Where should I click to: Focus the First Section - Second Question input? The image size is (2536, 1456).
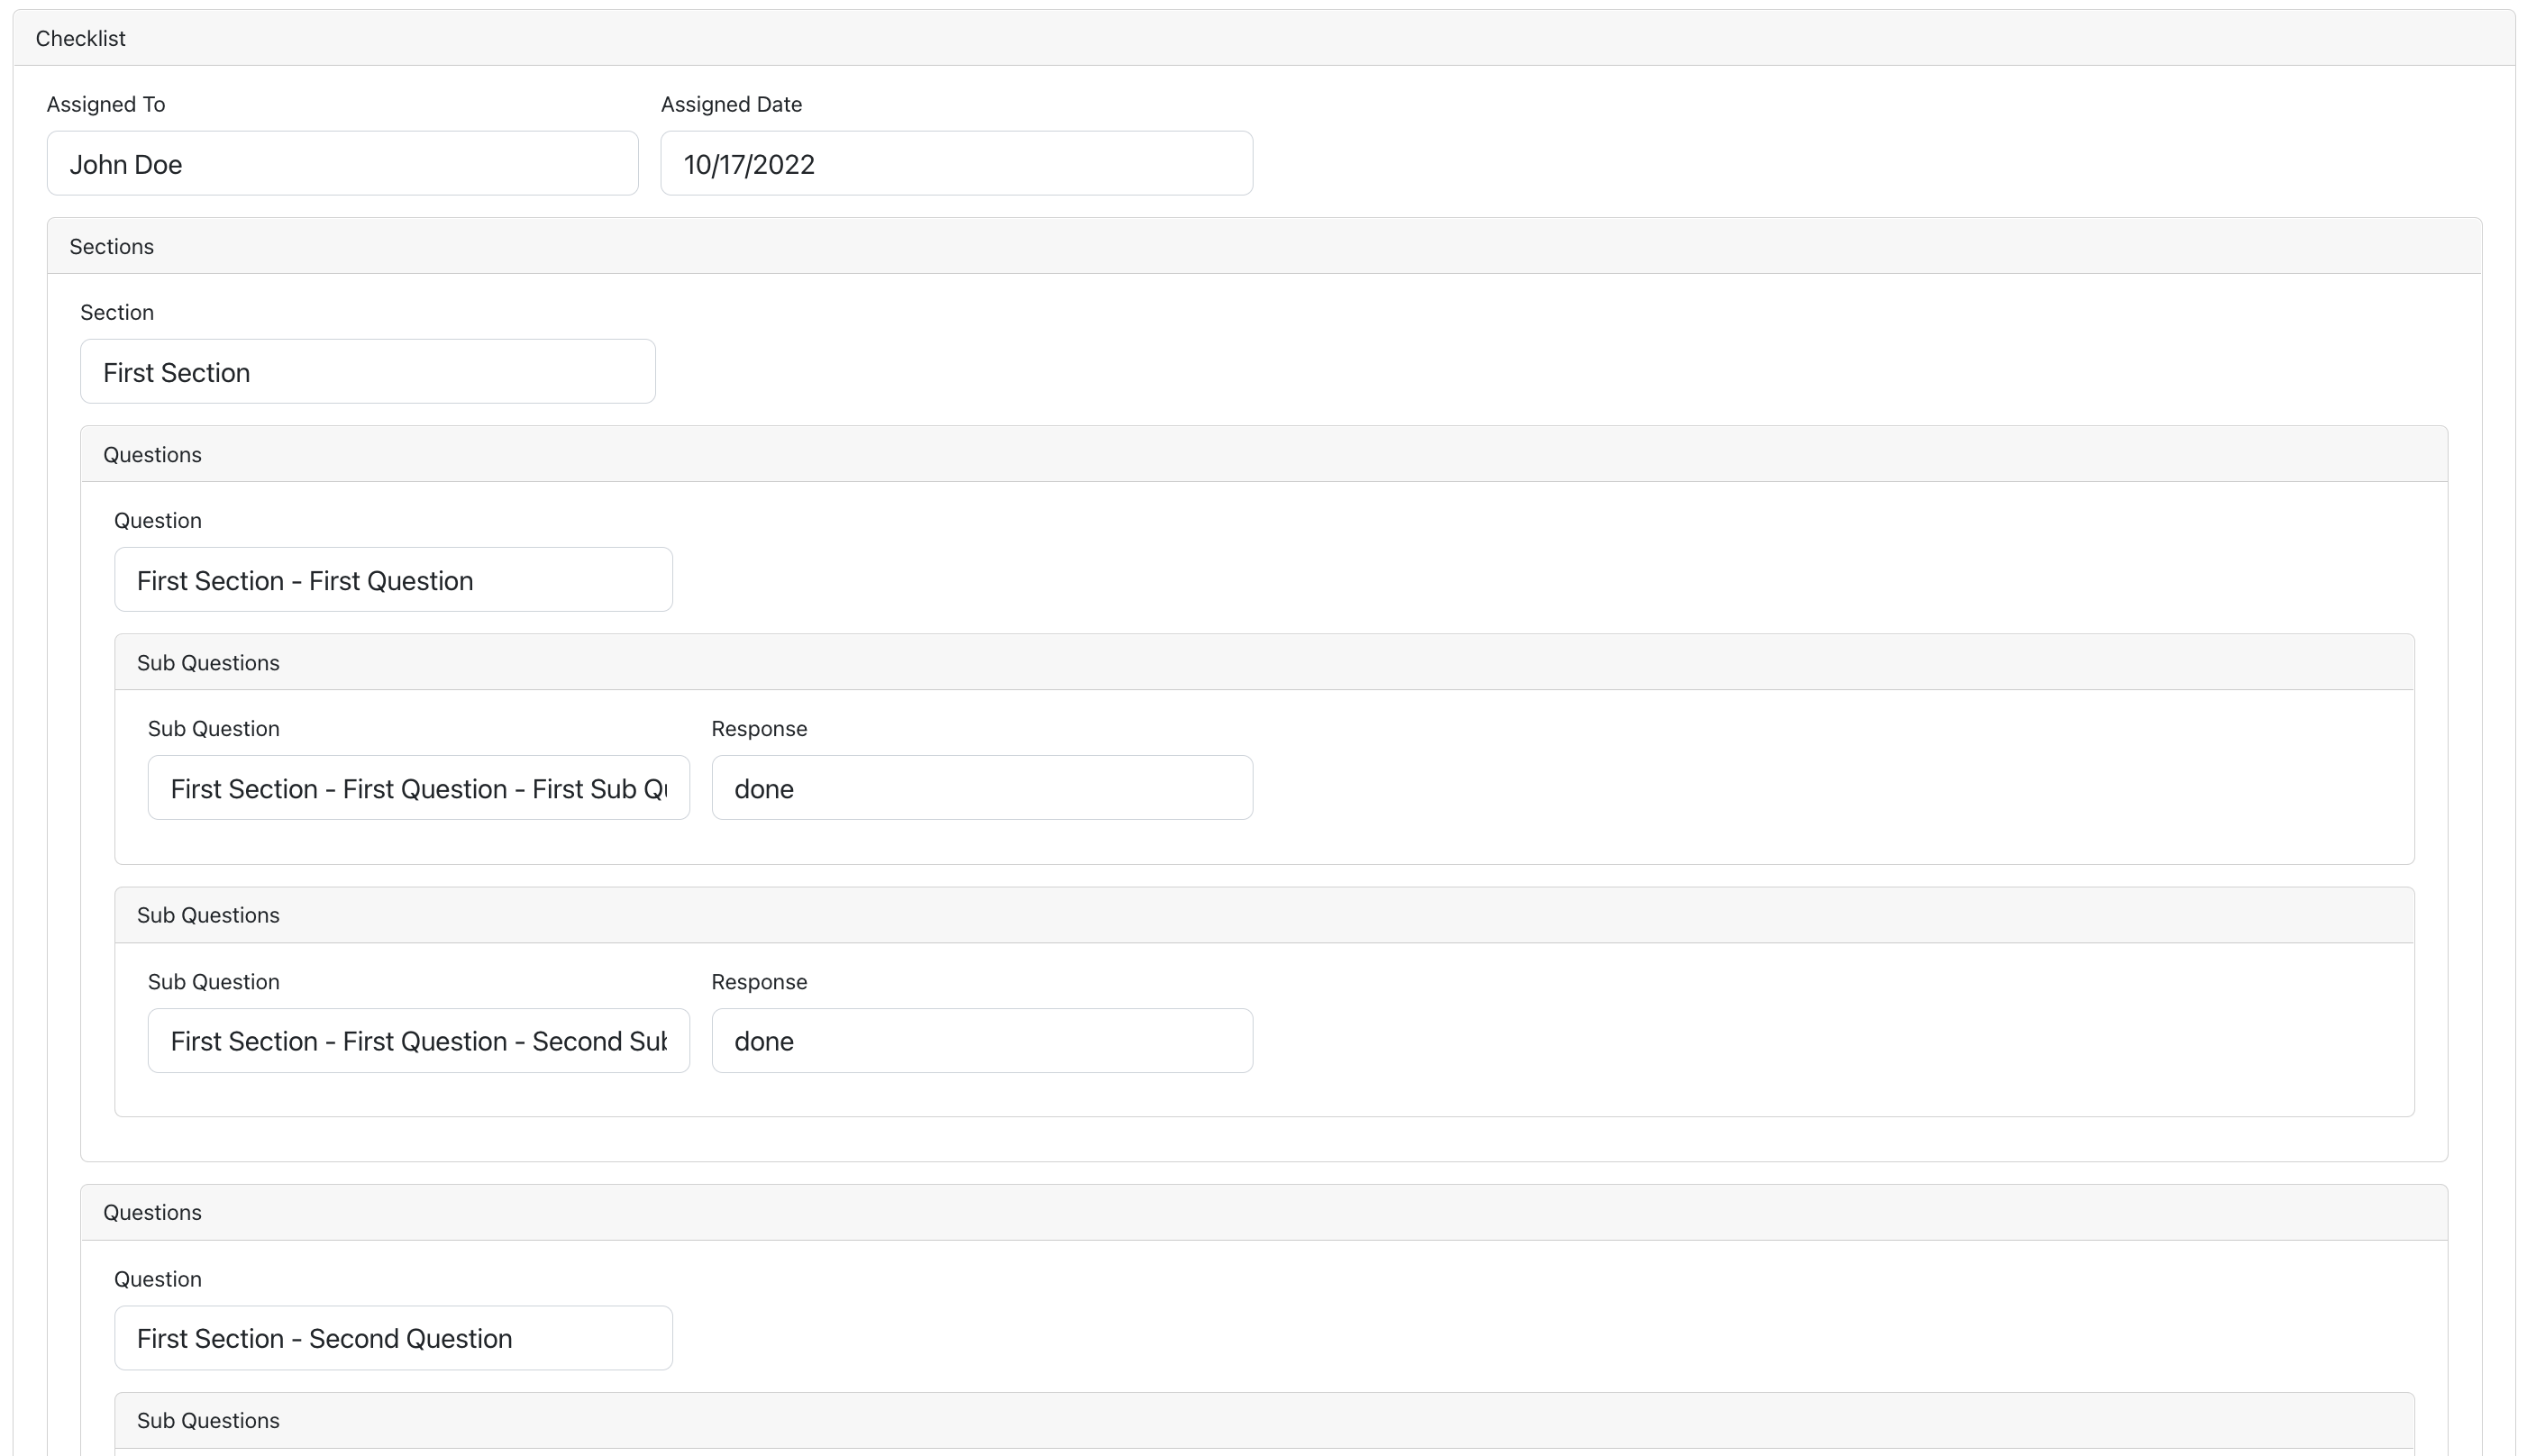point(393,1338)
